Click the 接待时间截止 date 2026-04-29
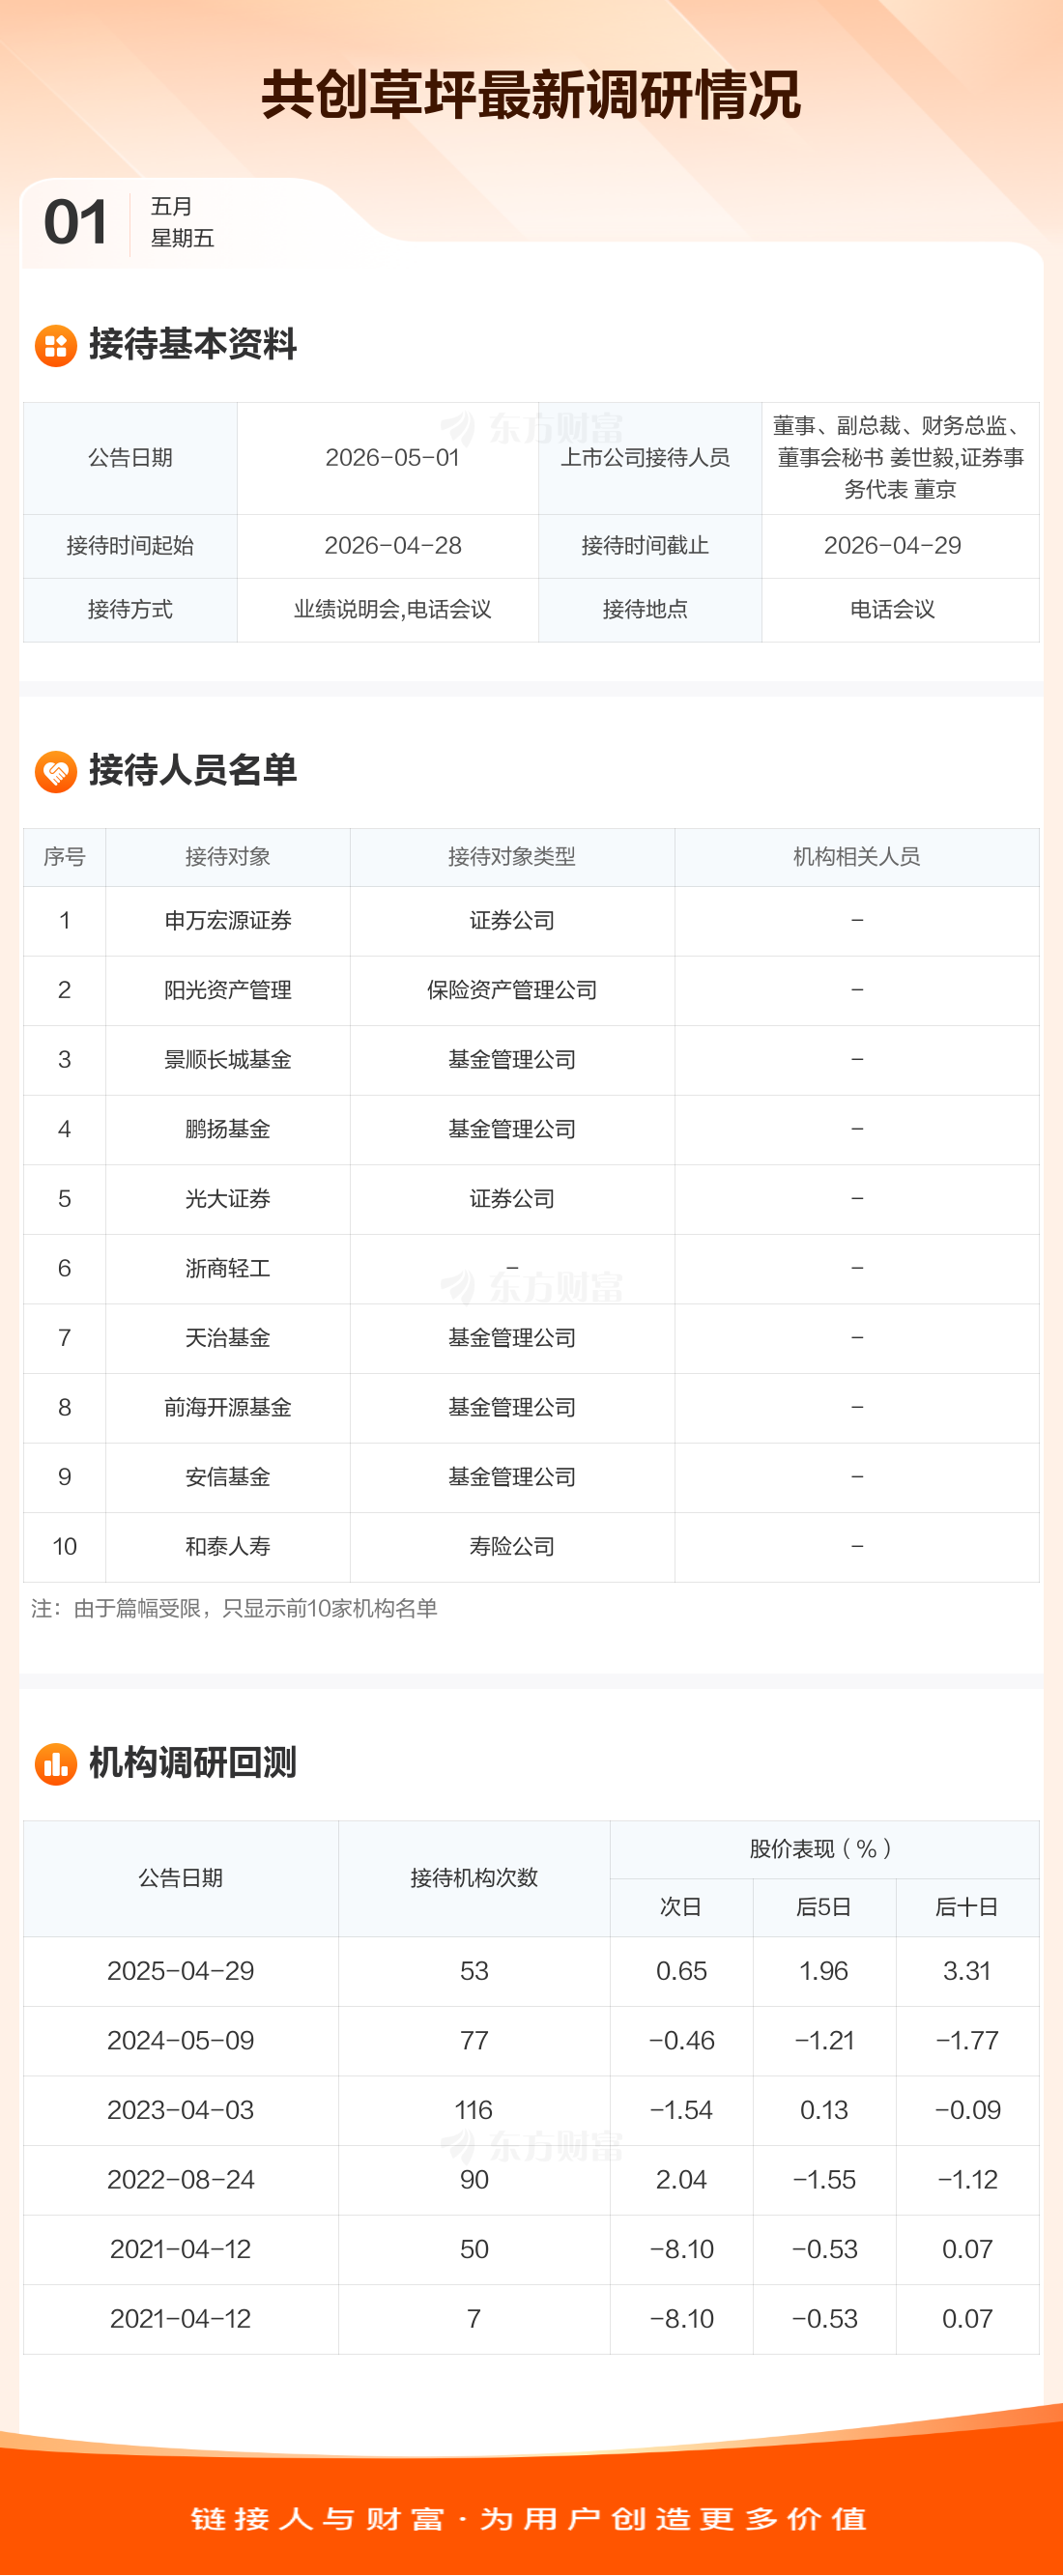This screenshot has height=2576, width=1063. [892, 546]
